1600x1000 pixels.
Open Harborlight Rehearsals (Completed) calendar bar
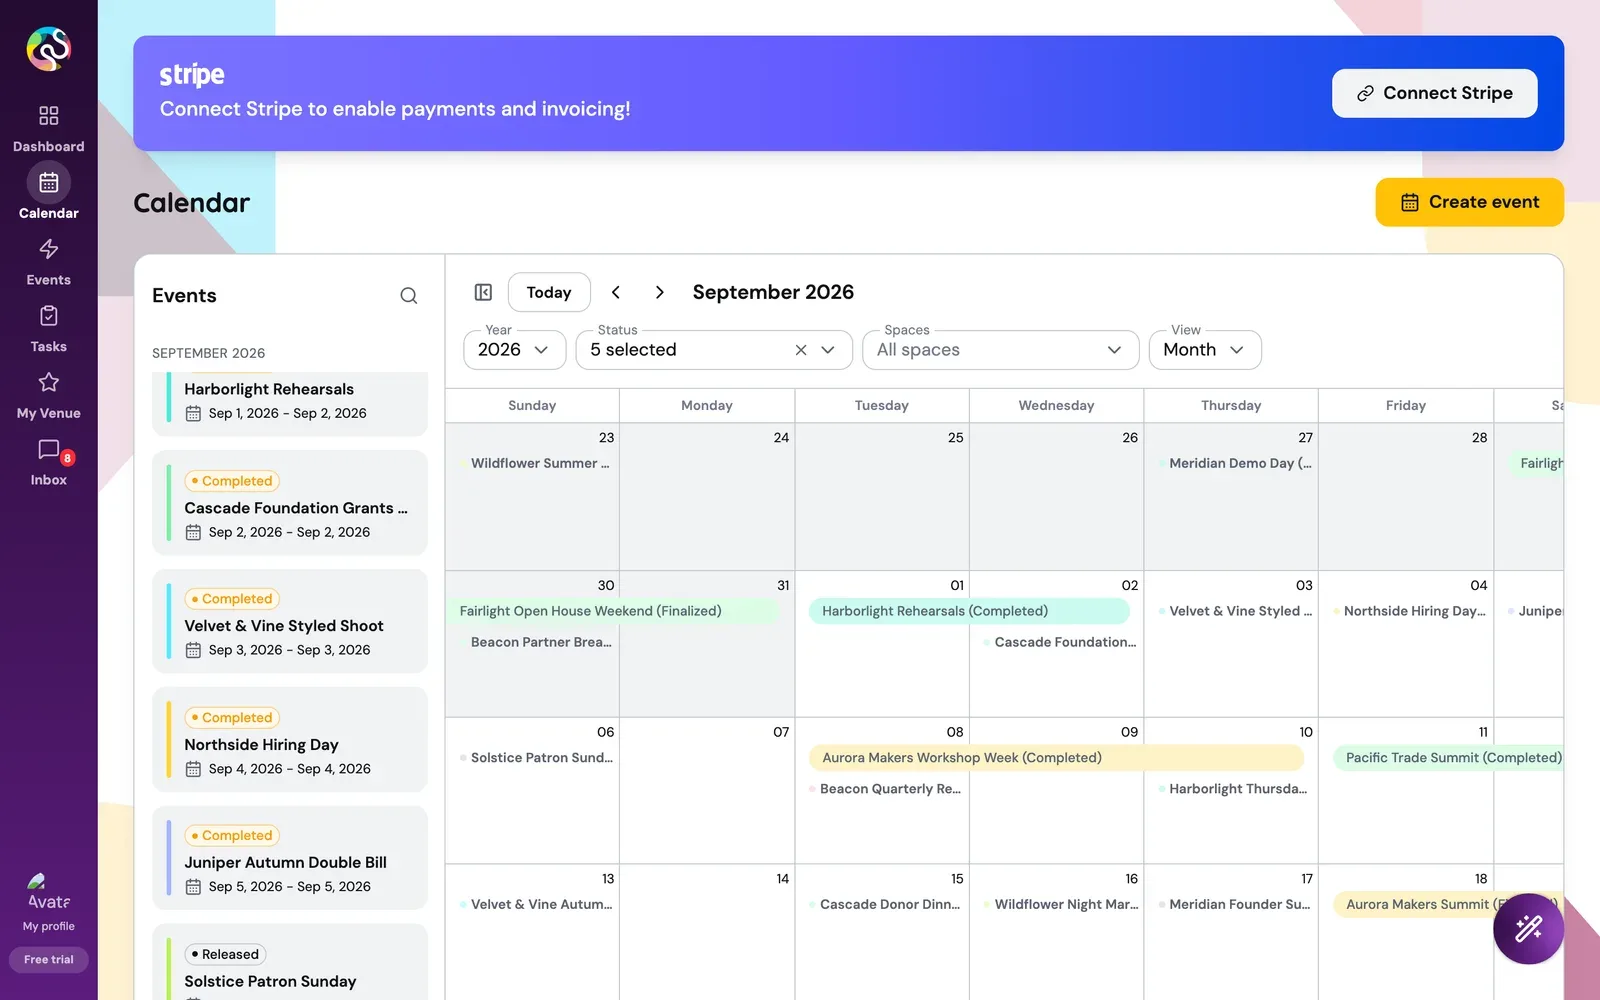click(x=969, y=611)
